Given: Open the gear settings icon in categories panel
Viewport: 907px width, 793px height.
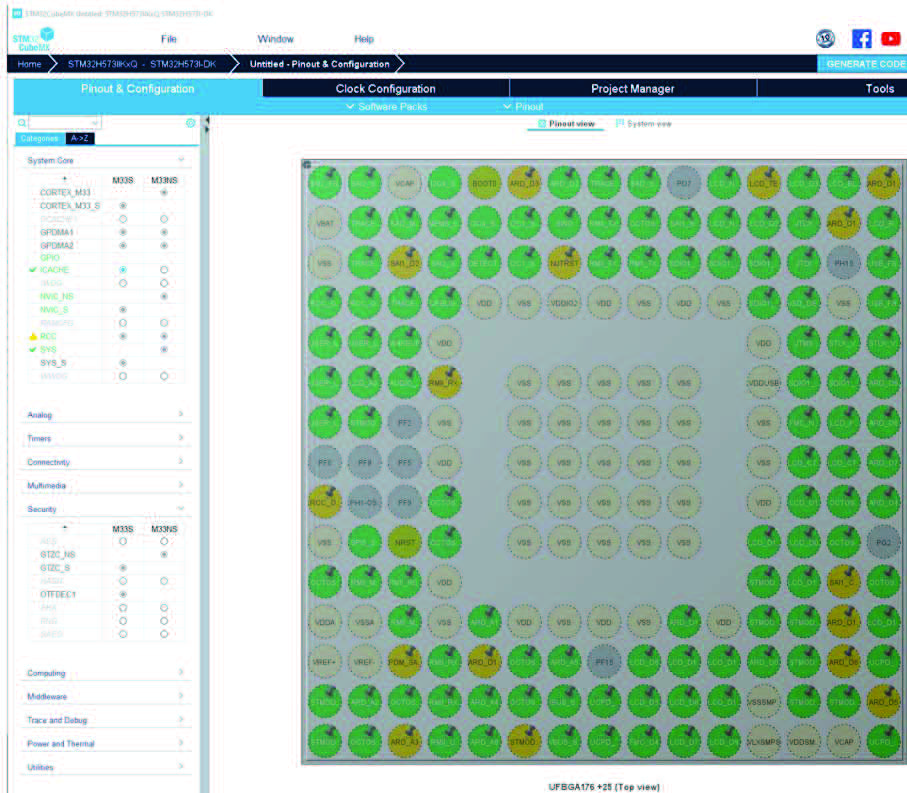Looking at the screenshot, I should [x=190, y=123].
